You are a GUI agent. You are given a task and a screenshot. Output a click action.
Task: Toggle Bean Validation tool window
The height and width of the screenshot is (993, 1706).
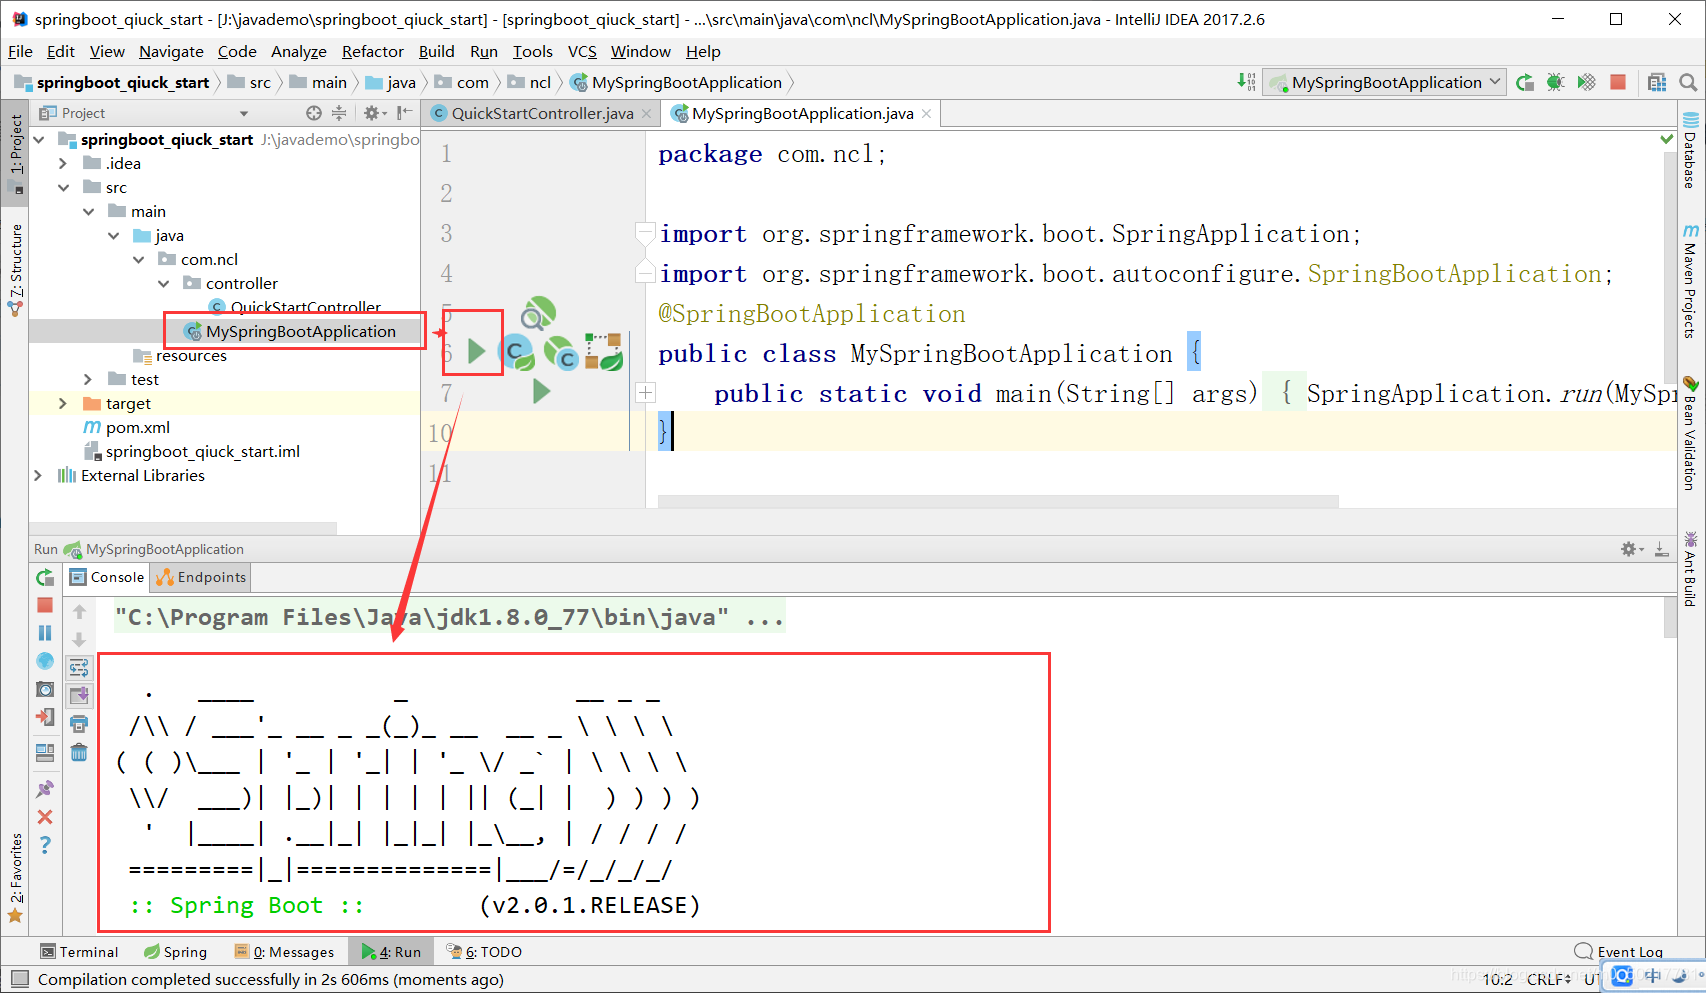pyautogui.click(x=1690, y=432)
